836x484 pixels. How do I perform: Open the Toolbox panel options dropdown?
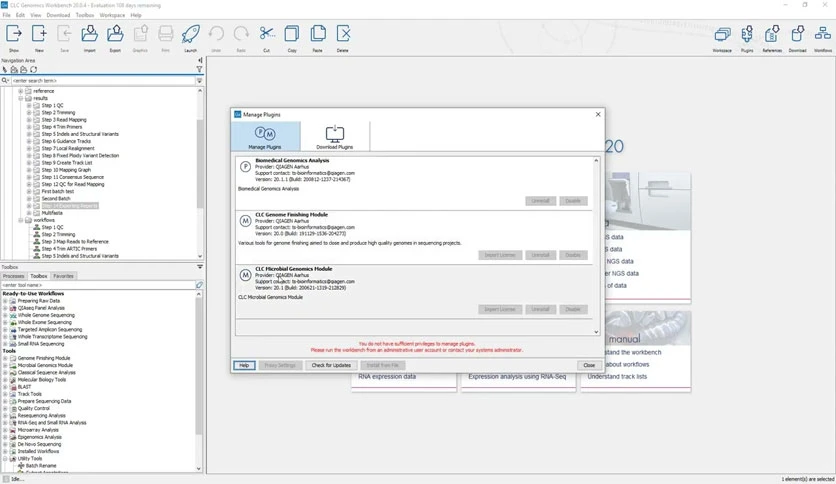(200, 267)
